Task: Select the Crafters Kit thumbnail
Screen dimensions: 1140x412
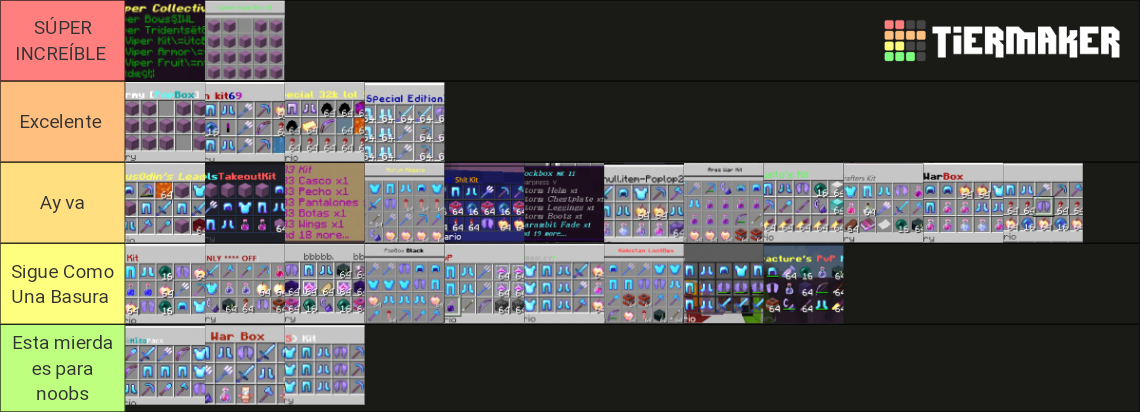Action: (x=884, y=203)
